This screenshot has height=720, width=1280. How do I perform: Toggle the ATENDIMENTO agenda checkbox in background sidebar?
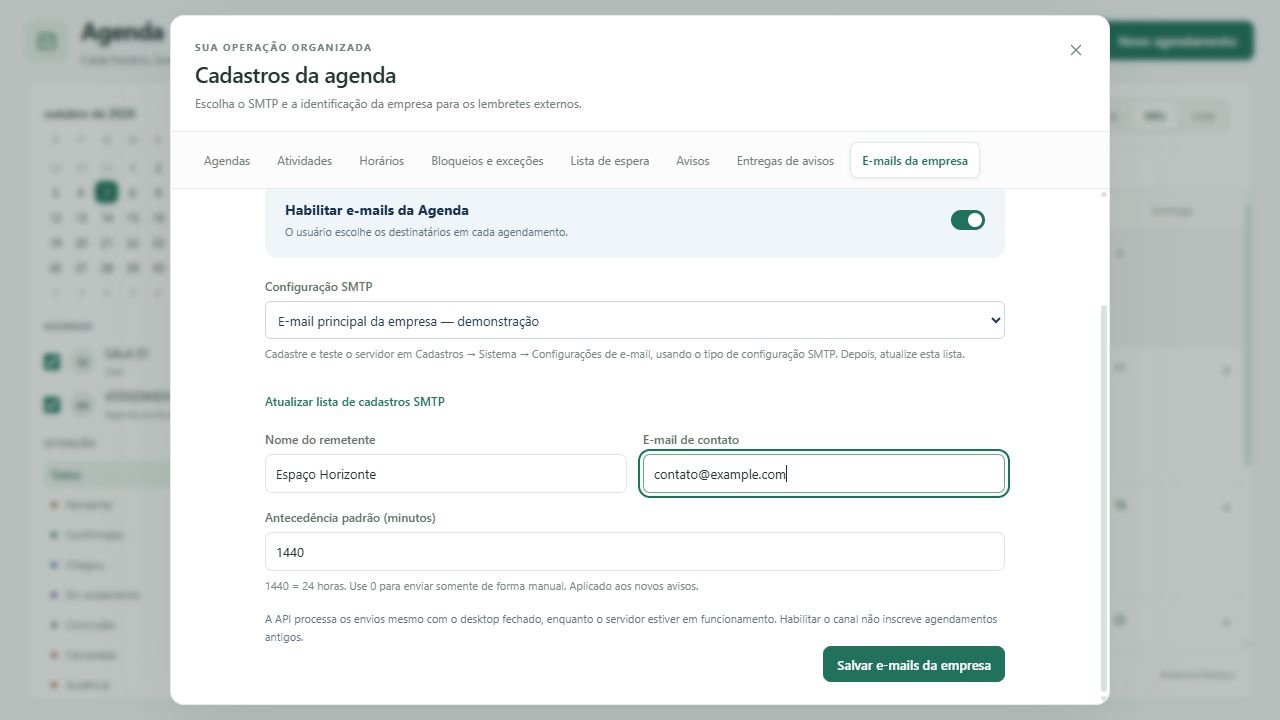[52, 405]
